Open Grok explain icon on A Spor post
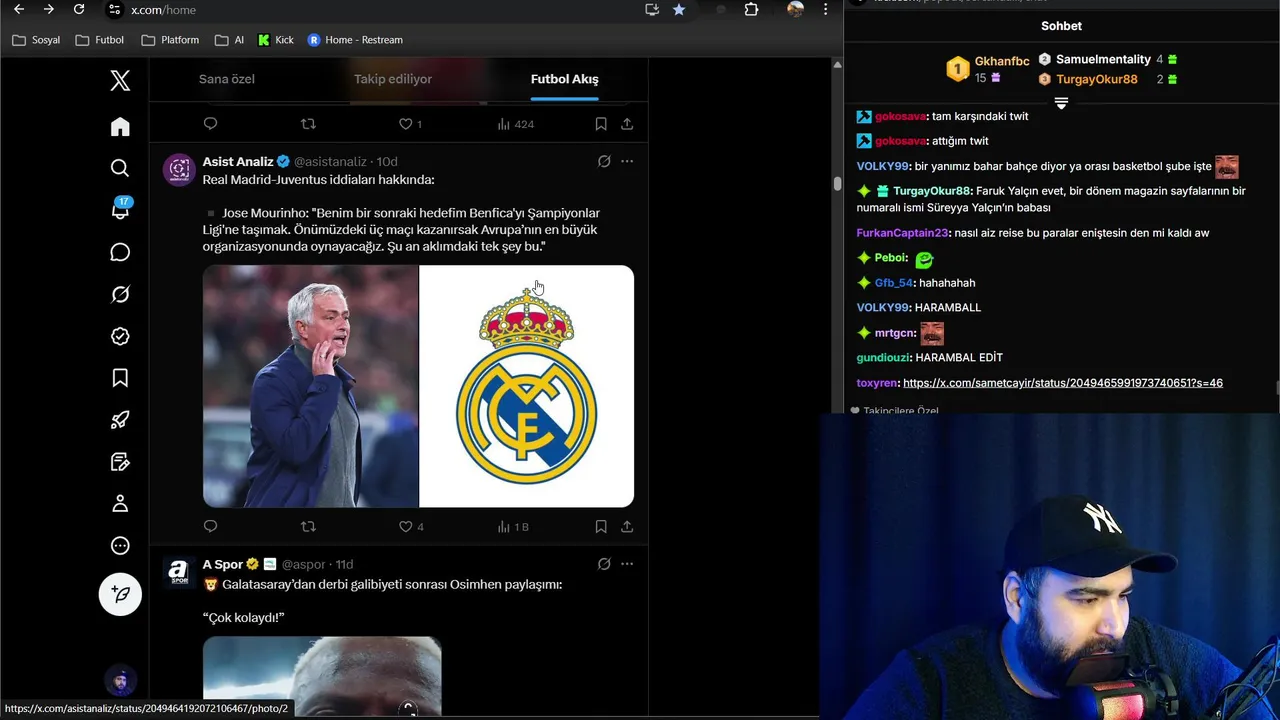 coord(604,564)
